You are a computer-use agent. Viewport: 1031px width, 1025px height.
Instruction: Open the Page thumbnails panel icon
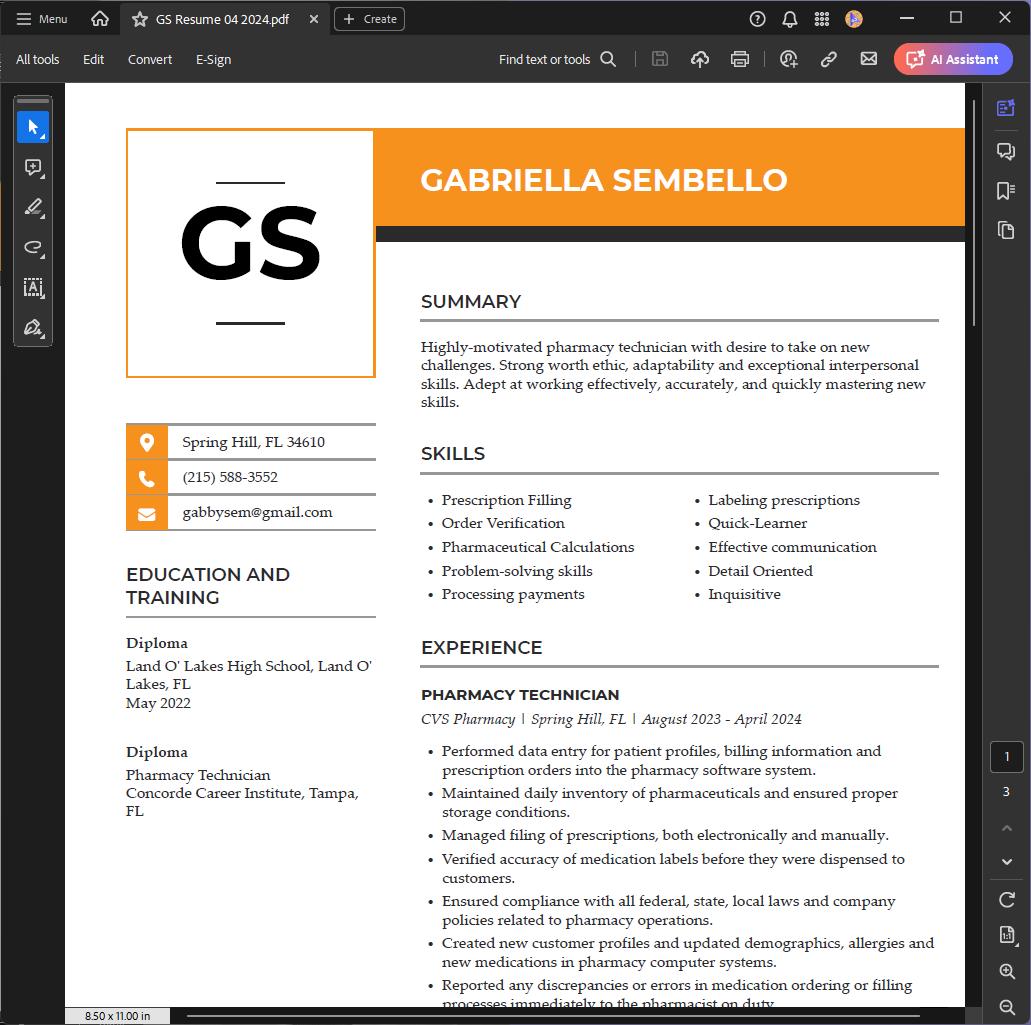pos(1005,230)
